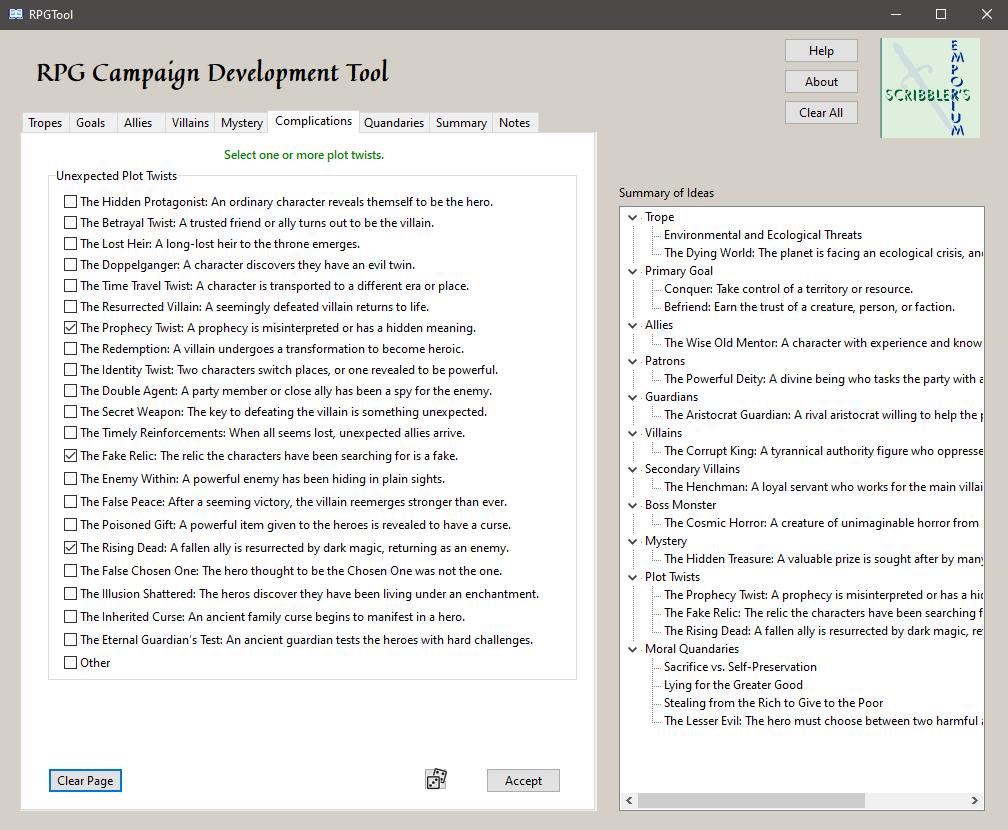Click the summary horizontal scrollbar thumb
The image size is (1008, 830).
tap(750, 800)
